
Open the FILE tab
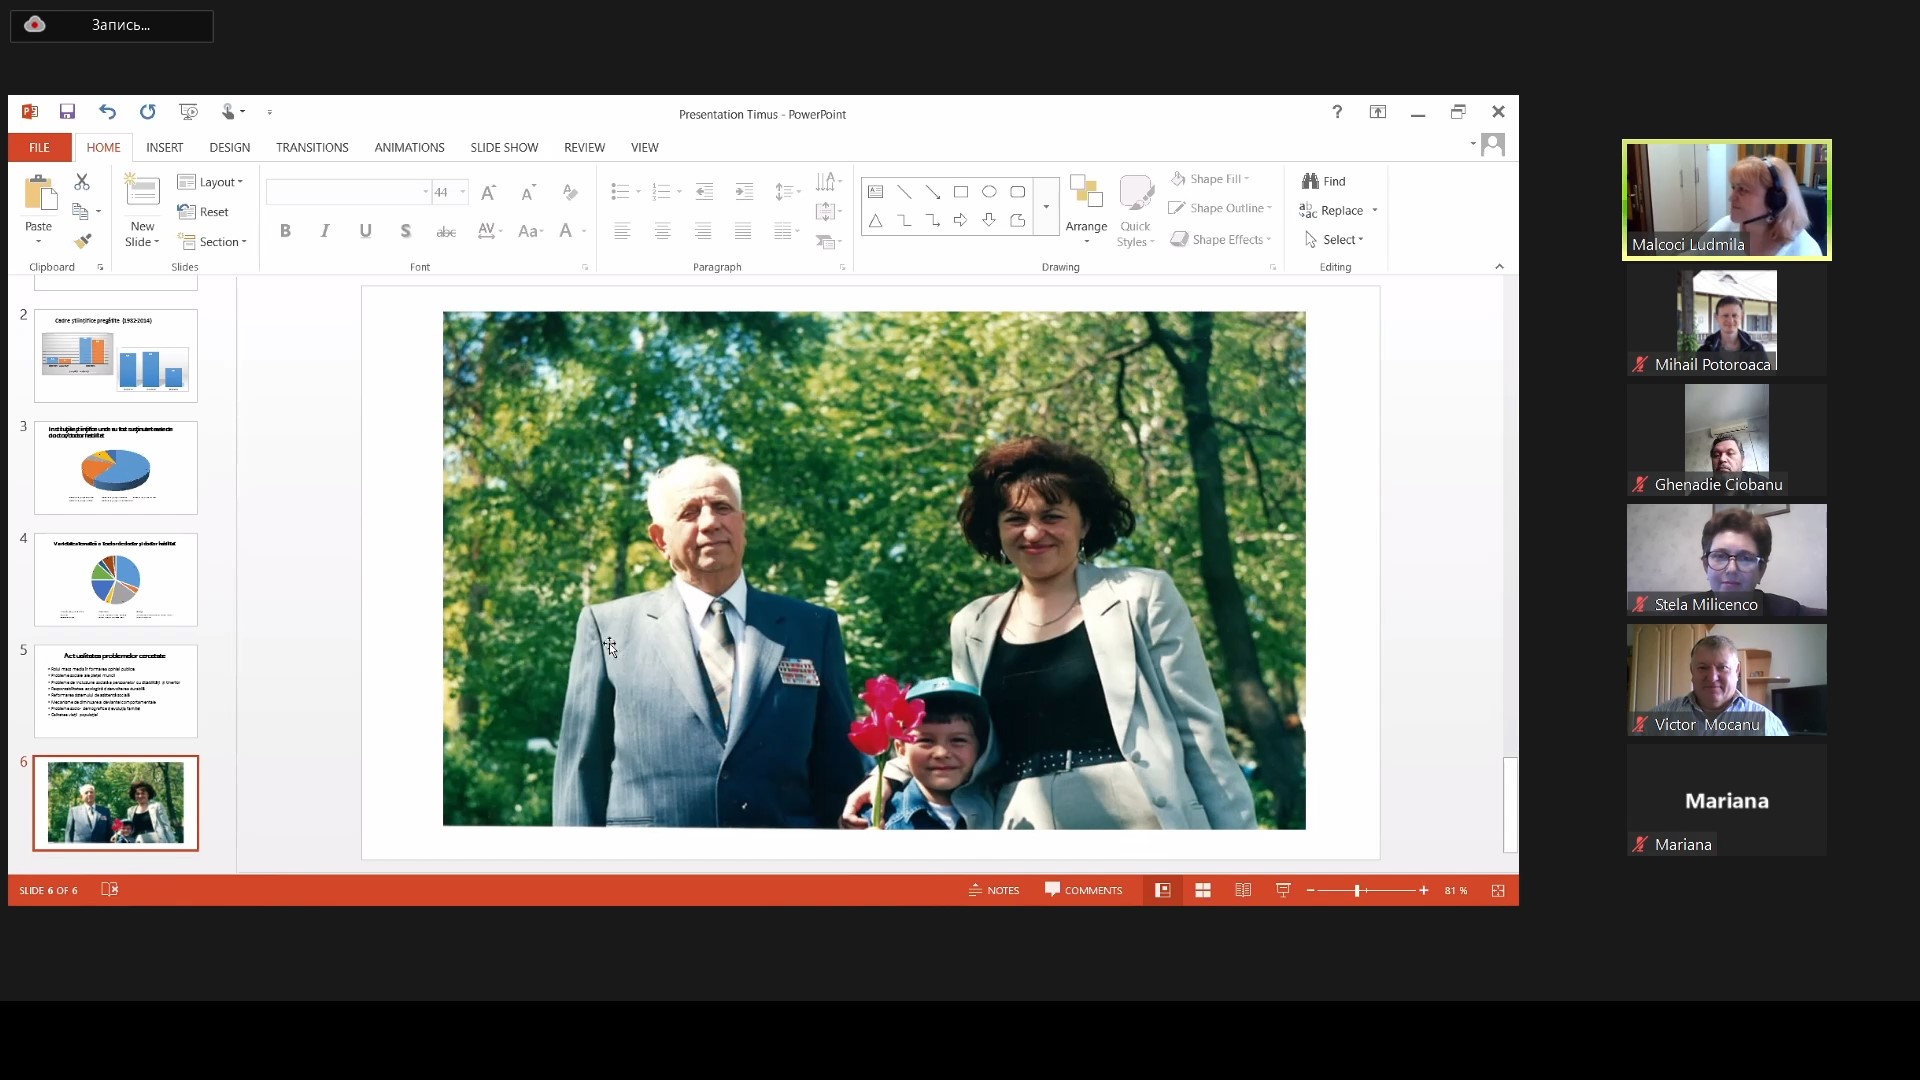tap(39, 147)
